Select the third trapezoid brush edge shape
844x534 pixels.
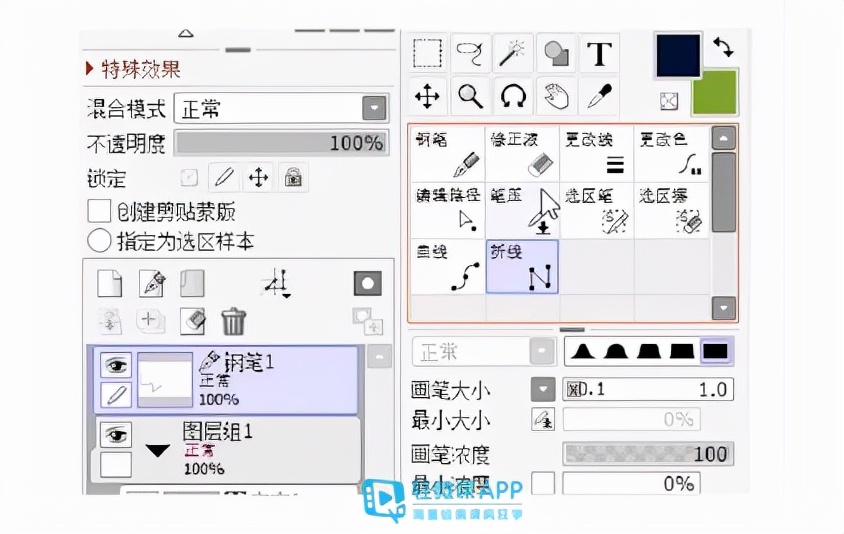coord(649,352)
